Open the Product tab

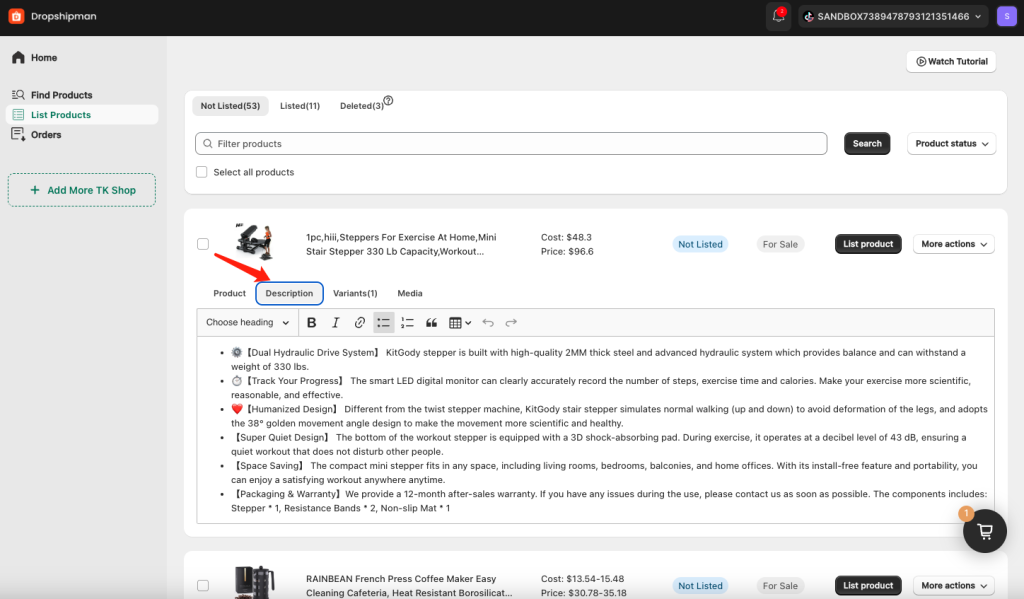click(229, 293)
